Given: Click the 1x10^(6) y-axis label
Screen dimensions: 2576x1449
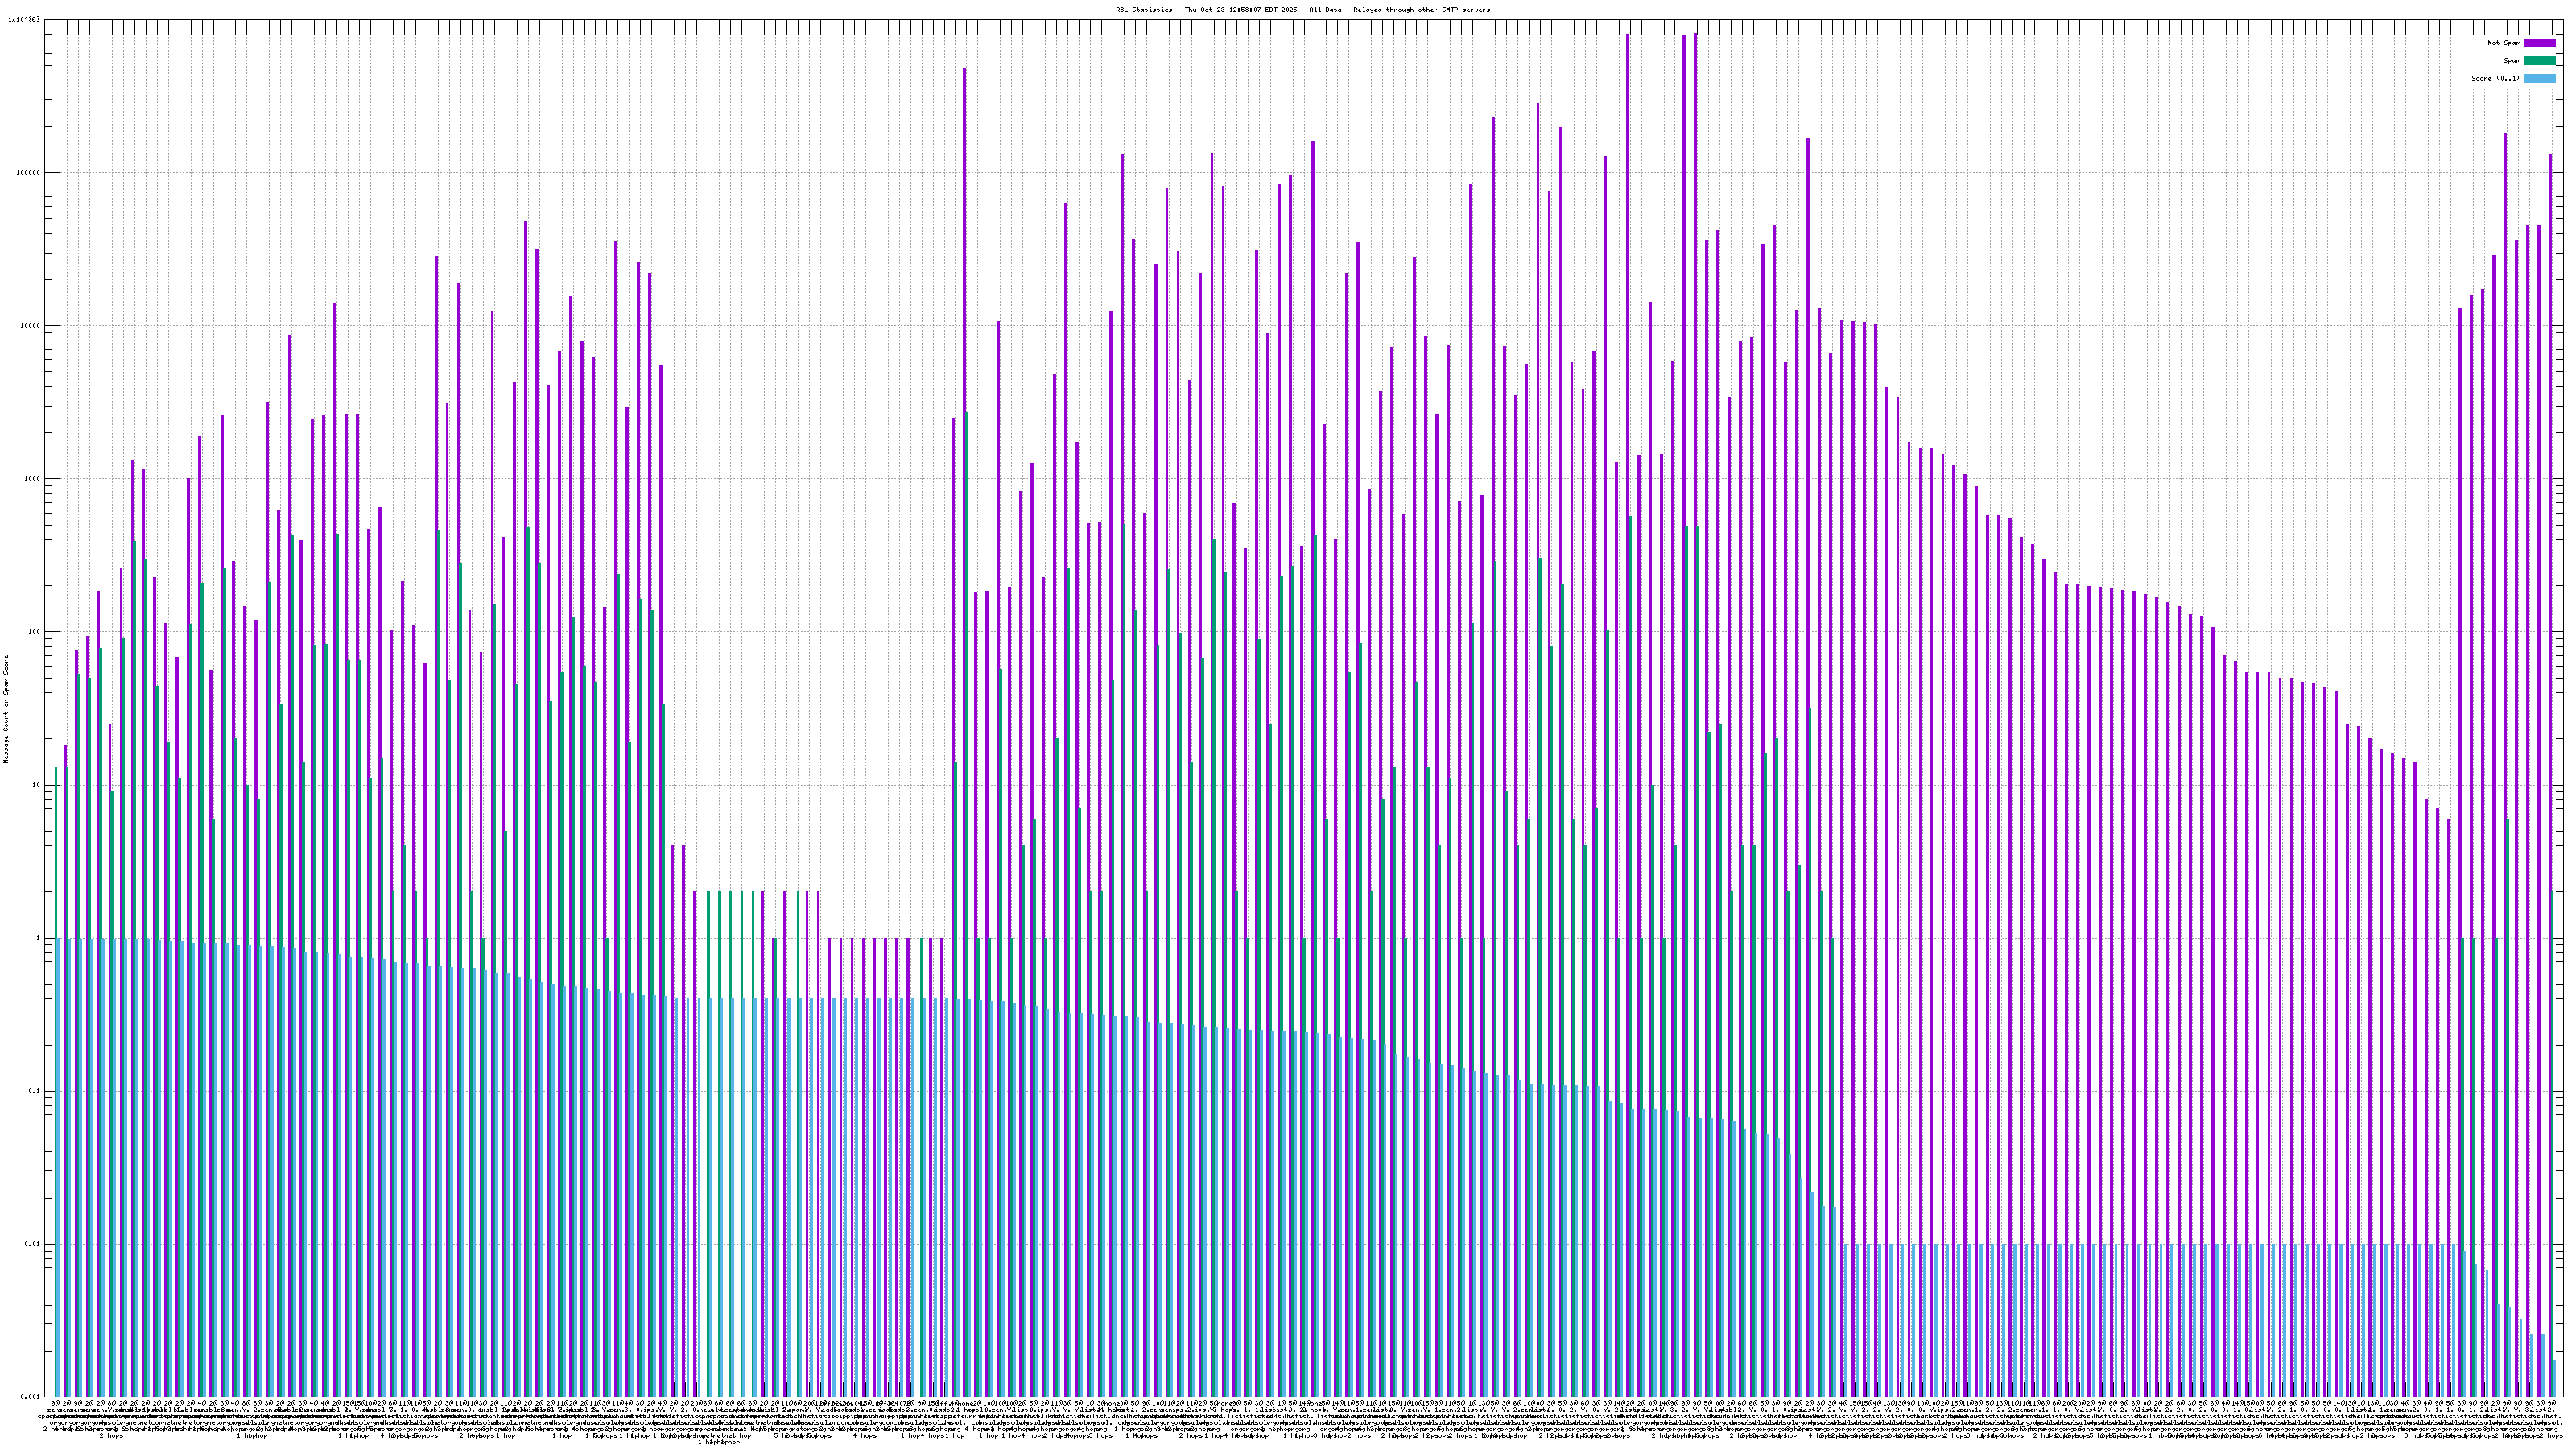Looking at the screenshot, I should point(24,19).
